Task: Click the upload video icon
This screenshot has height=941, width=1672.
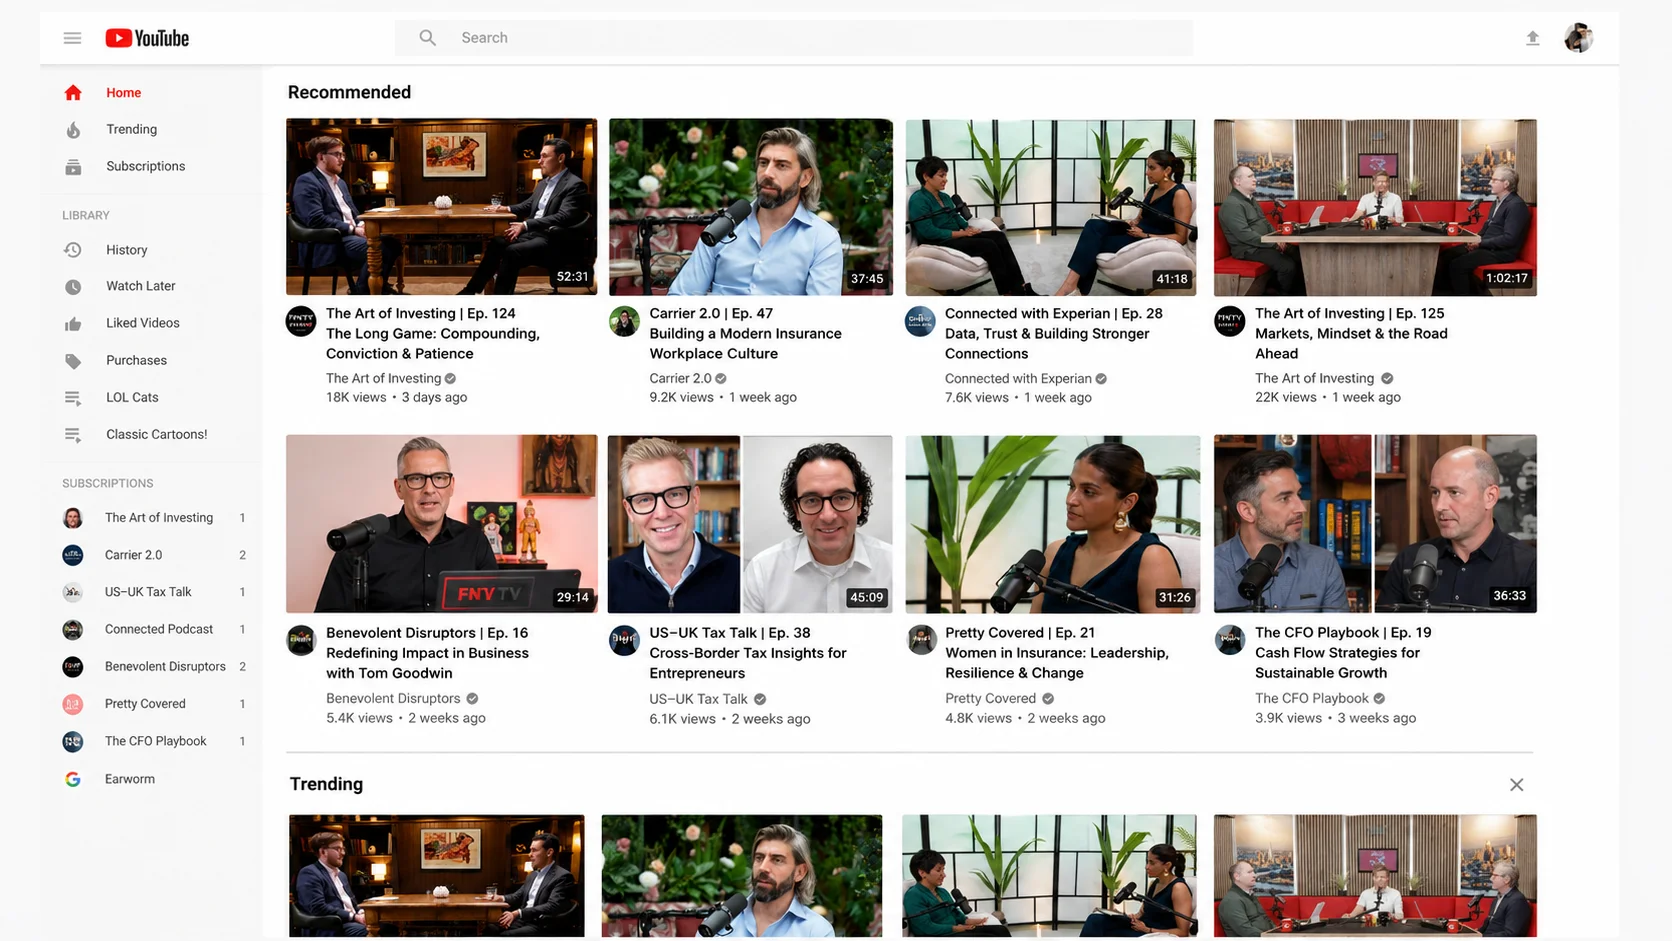Action: [x=1532, y=38]
